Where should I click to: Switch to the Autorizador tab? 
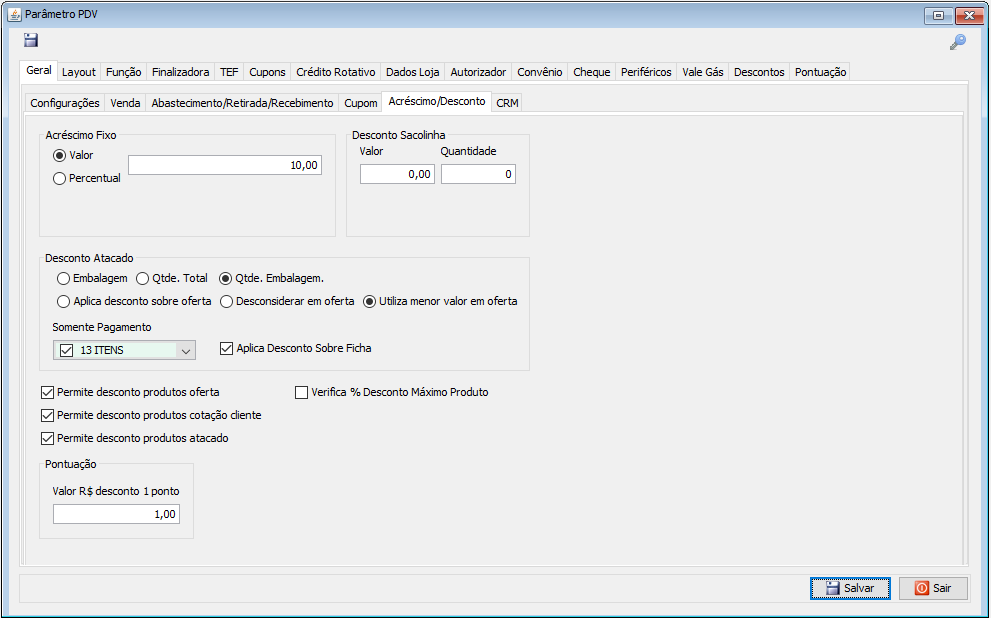point(478,72)
